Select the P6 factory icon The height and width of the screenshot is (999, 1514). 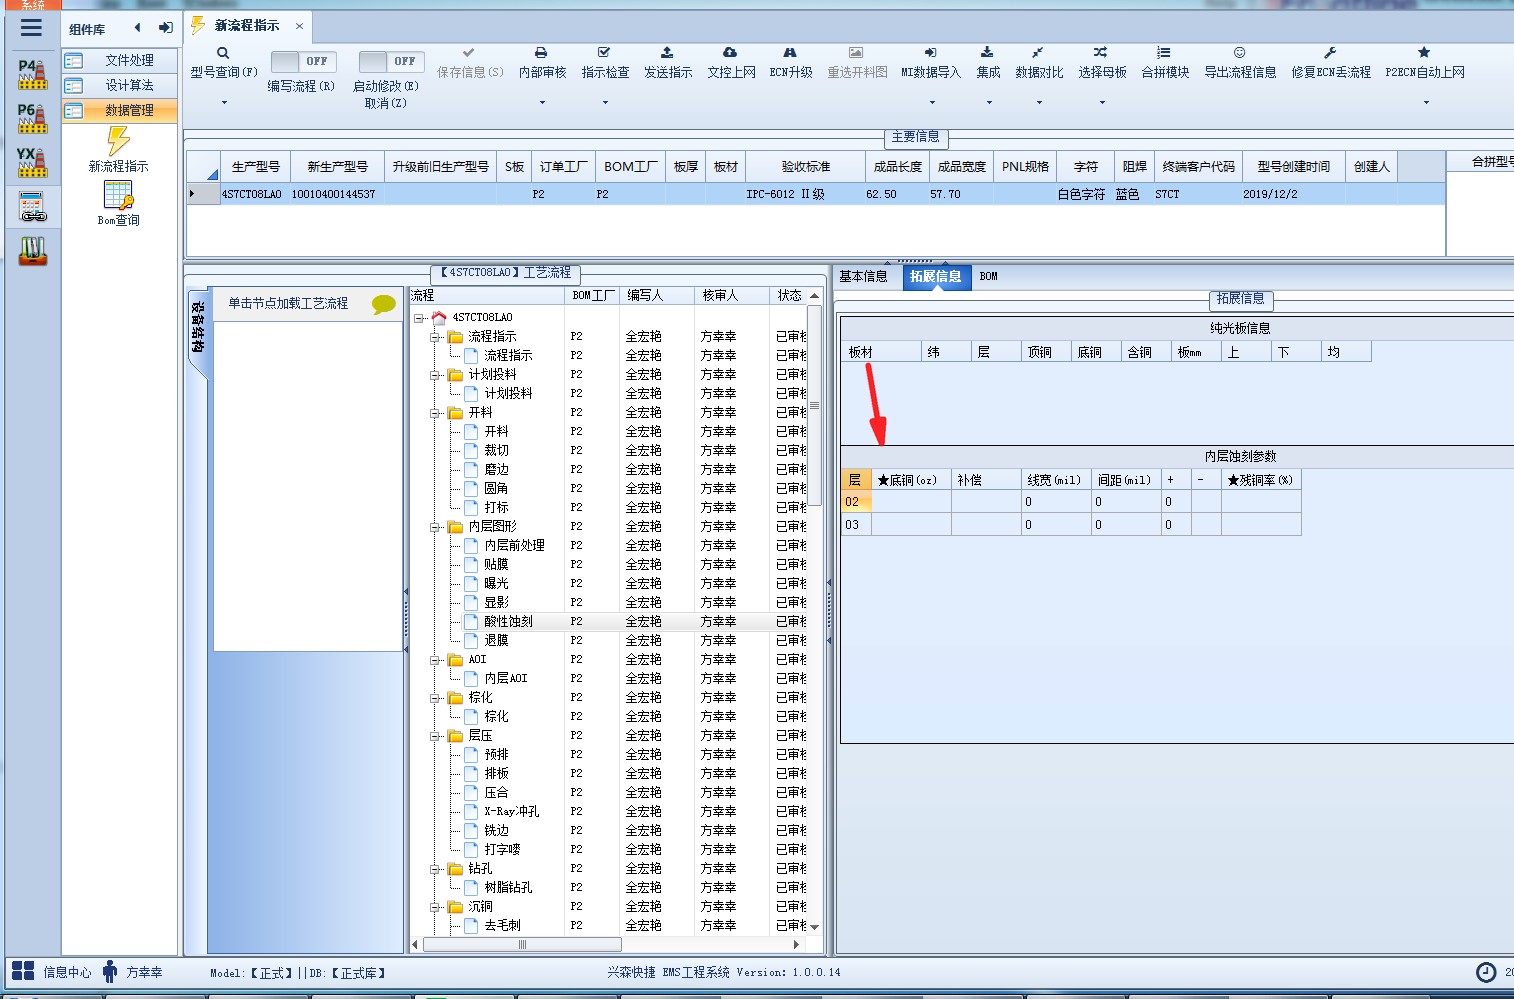32,118
